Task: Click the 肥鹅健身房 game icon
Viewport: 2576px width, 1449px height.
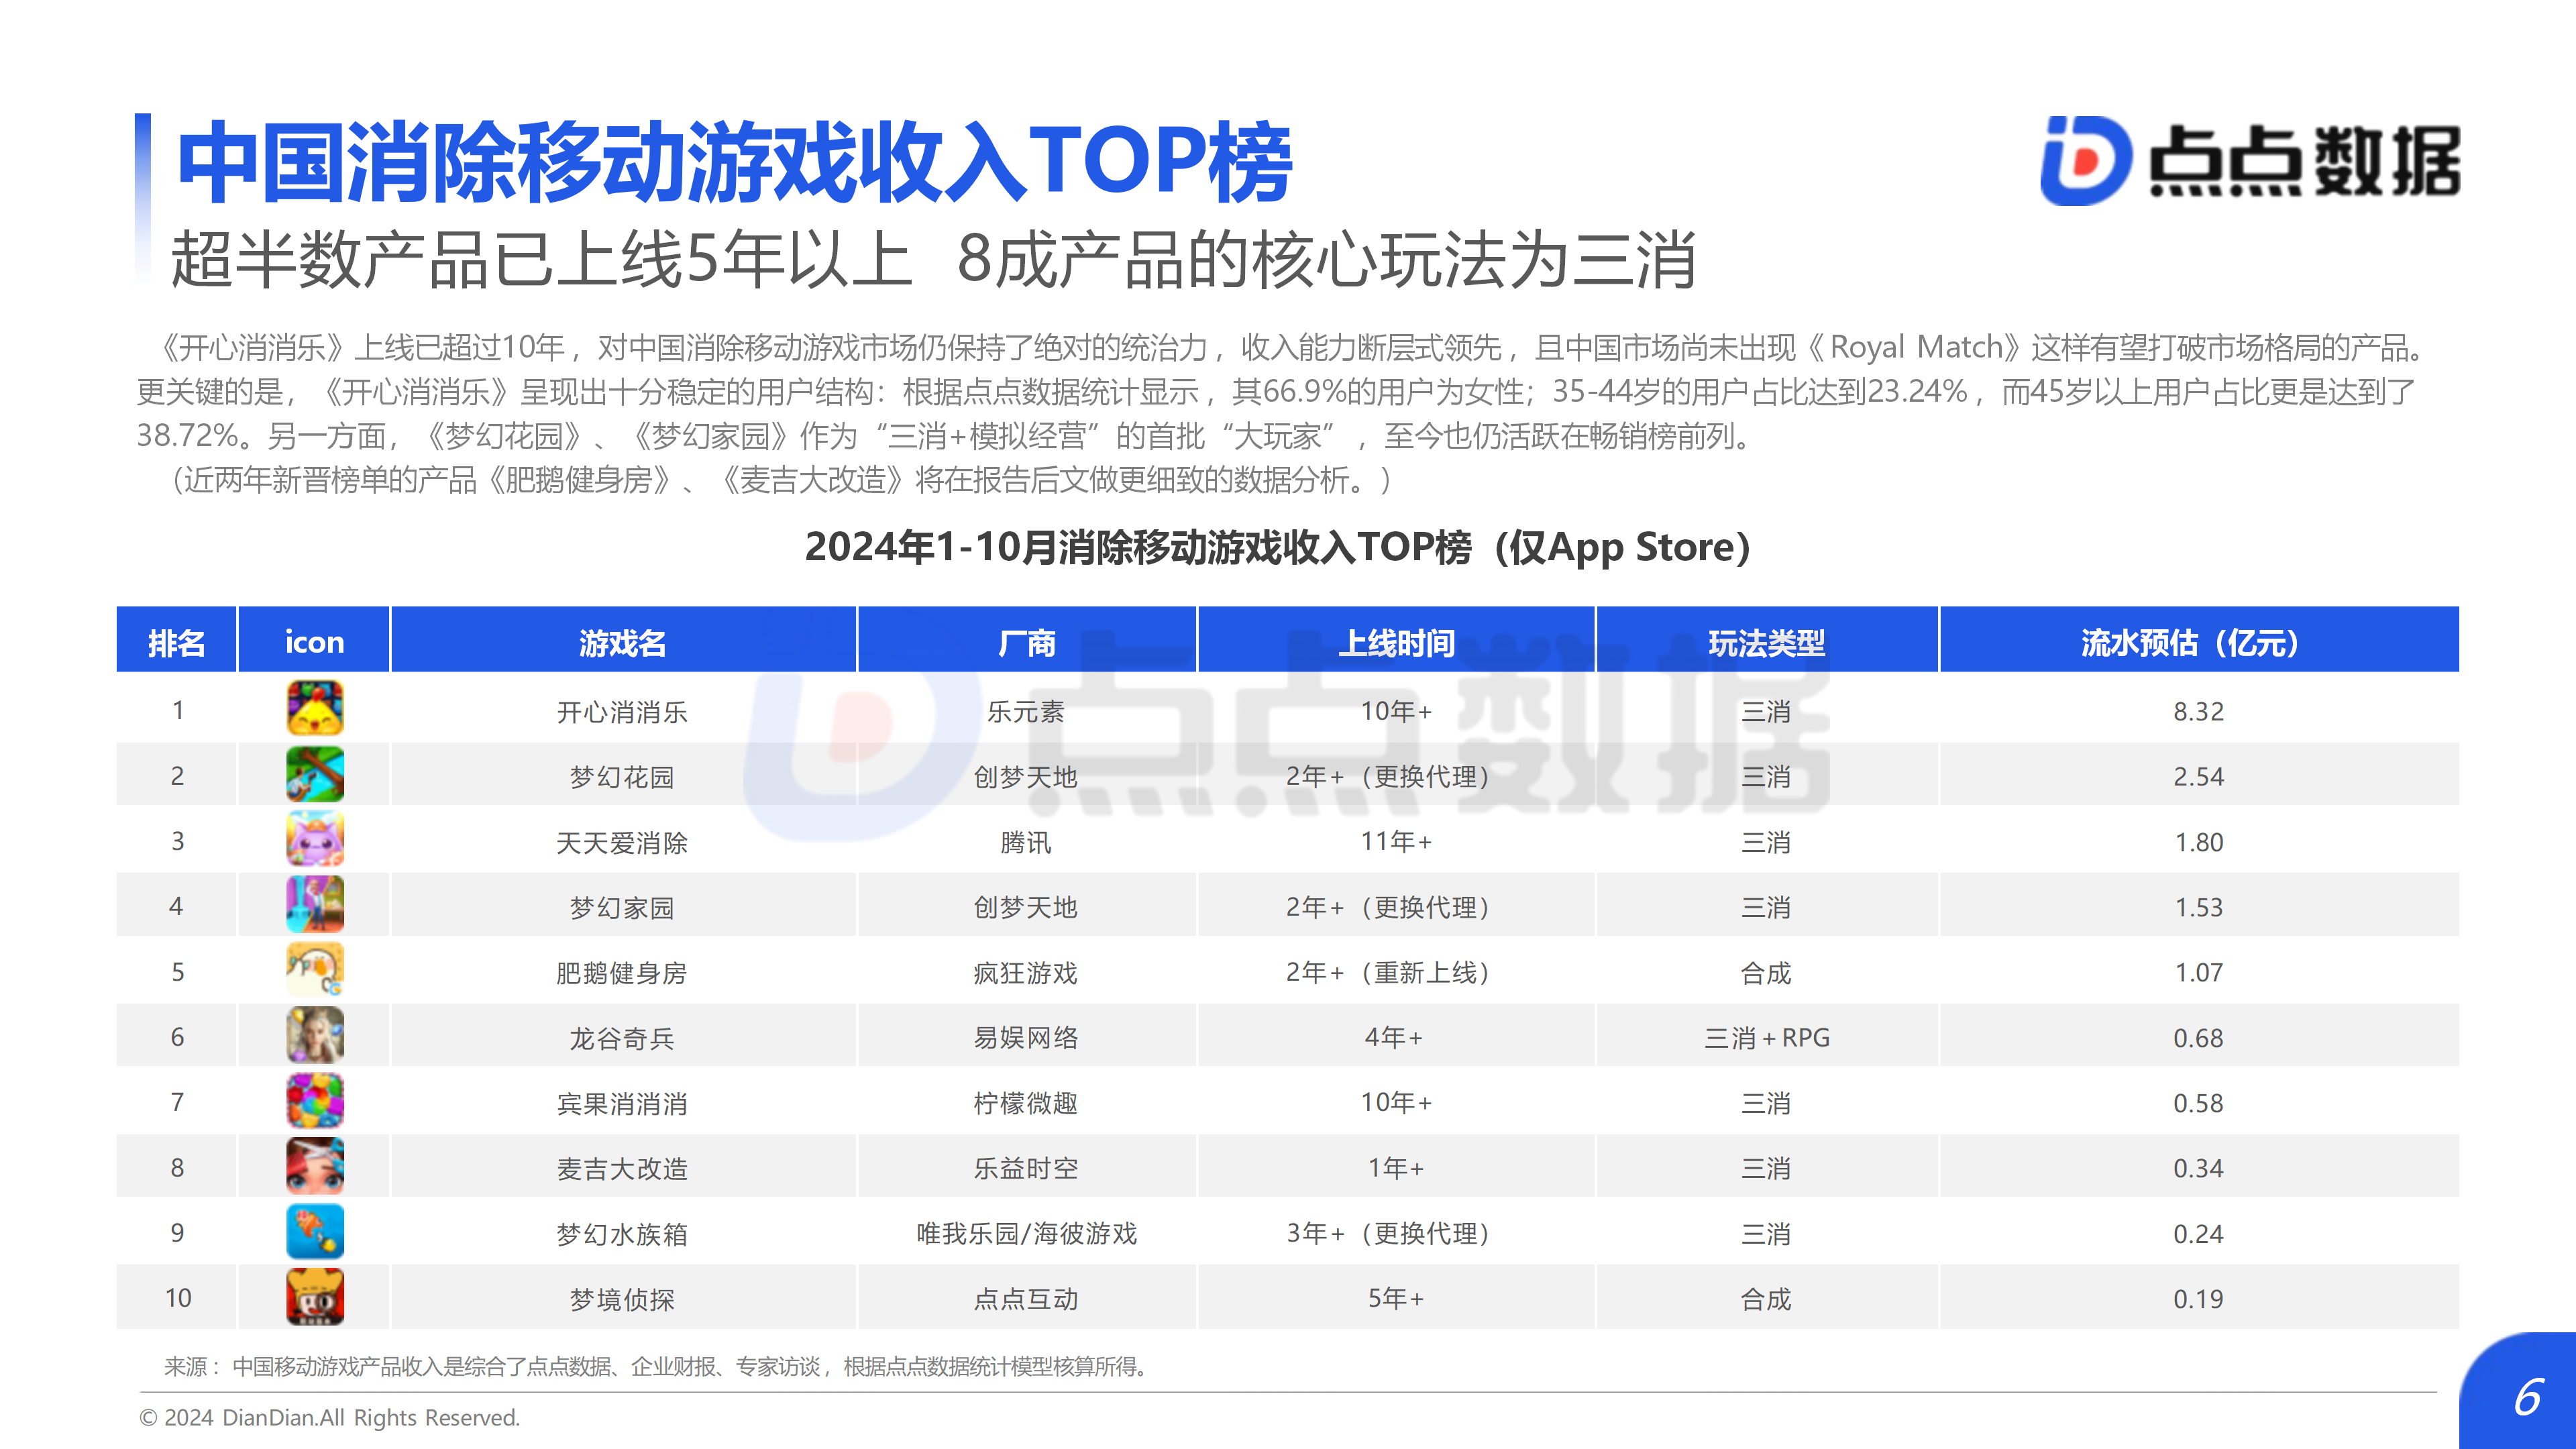Action: click(315, 970)
